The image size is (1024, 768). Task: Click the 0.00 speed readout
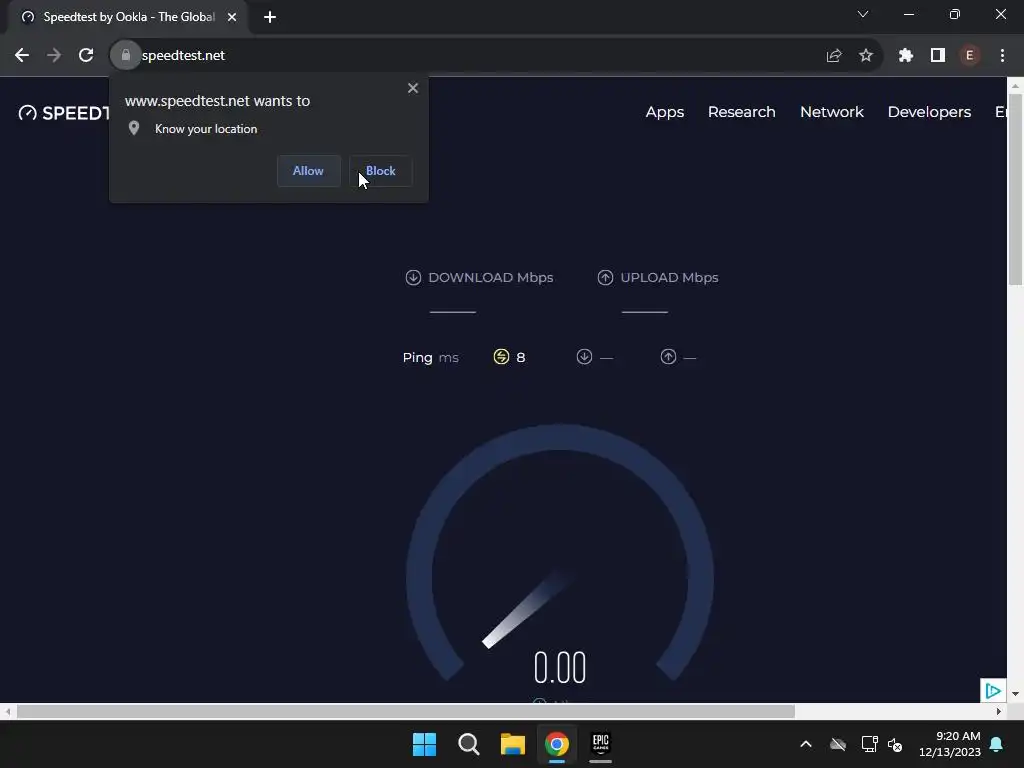coord(560,667)
